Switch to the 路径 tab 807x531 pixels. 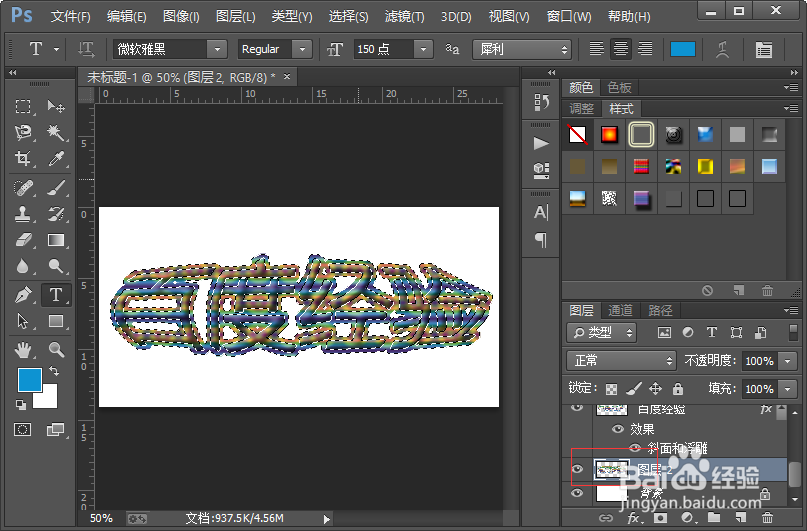660,310
